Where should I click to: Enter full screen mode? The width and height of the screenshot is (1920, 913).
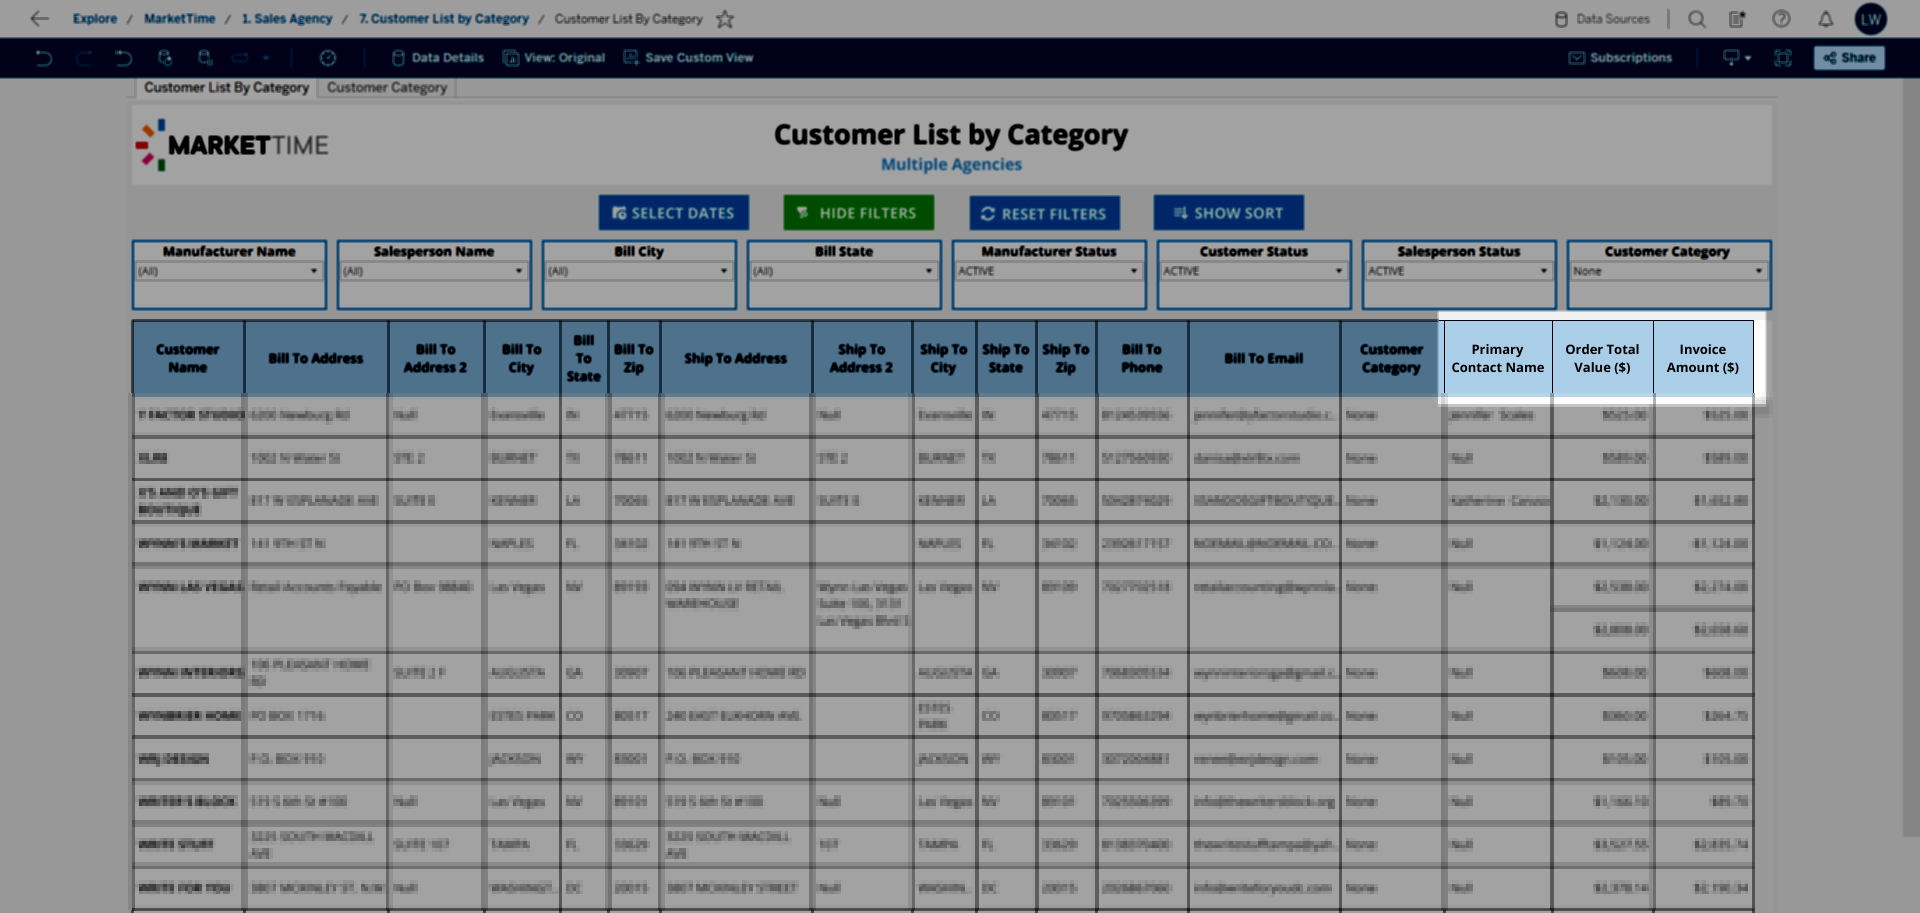1782,58
